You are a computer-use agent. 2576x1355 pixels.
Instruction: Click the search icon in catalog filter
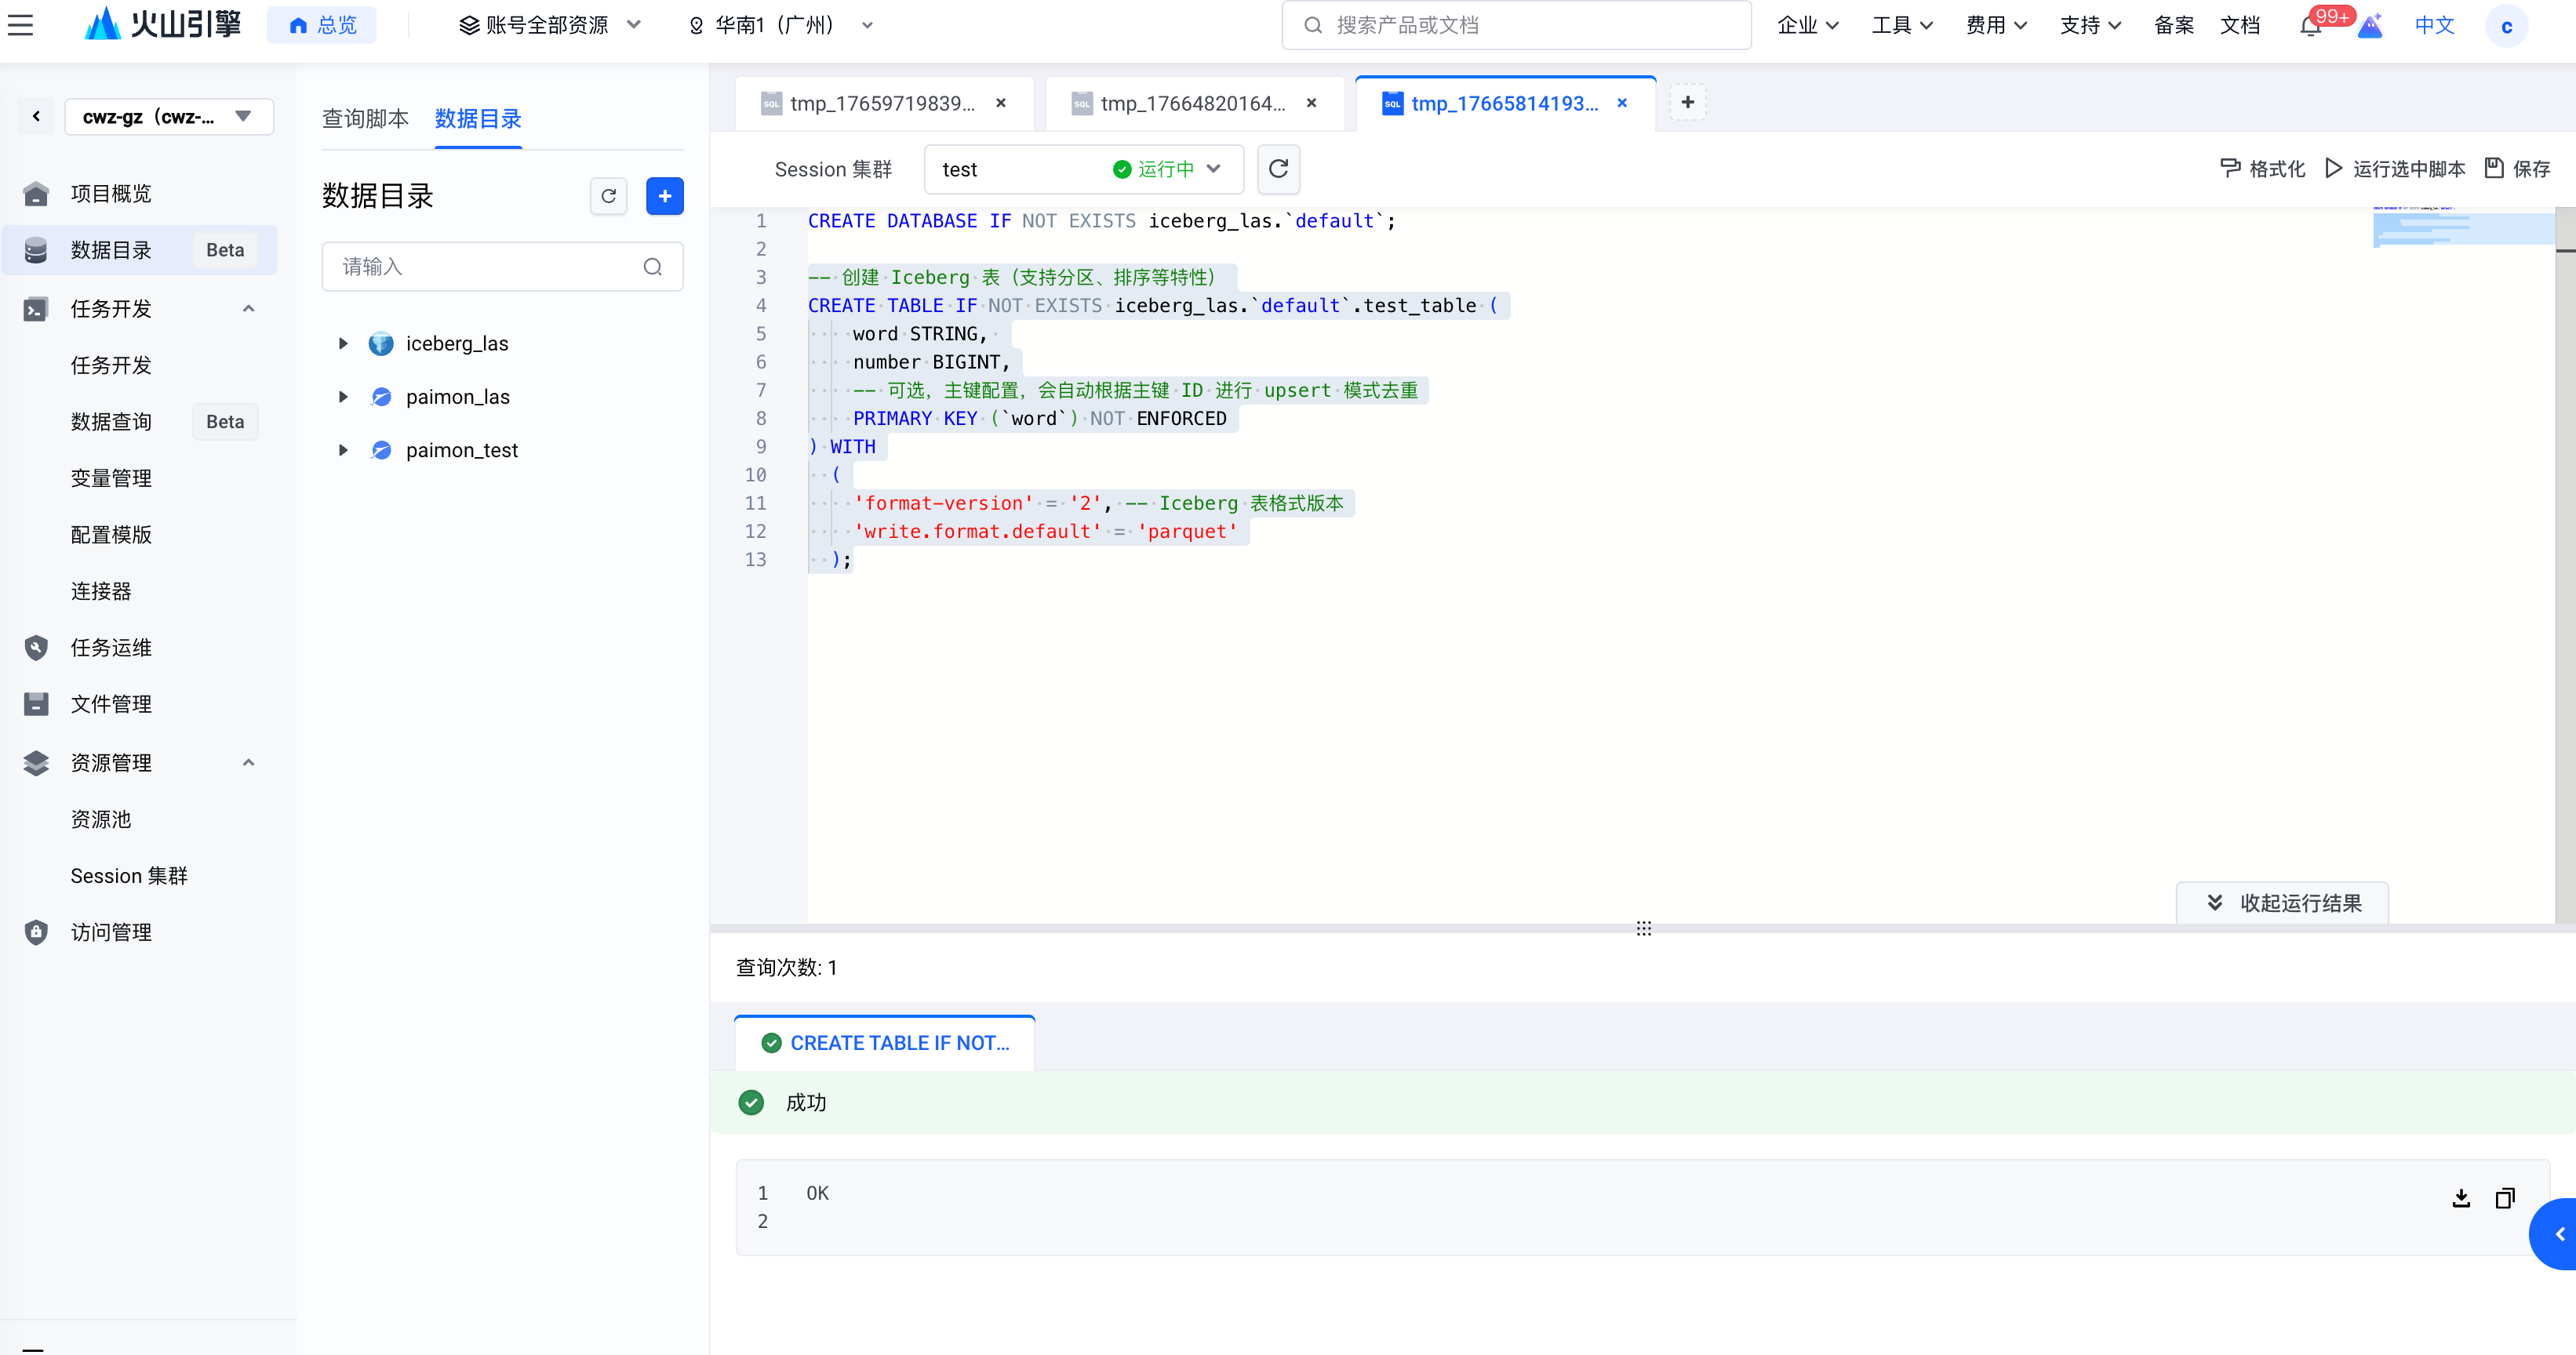point(652,267)
